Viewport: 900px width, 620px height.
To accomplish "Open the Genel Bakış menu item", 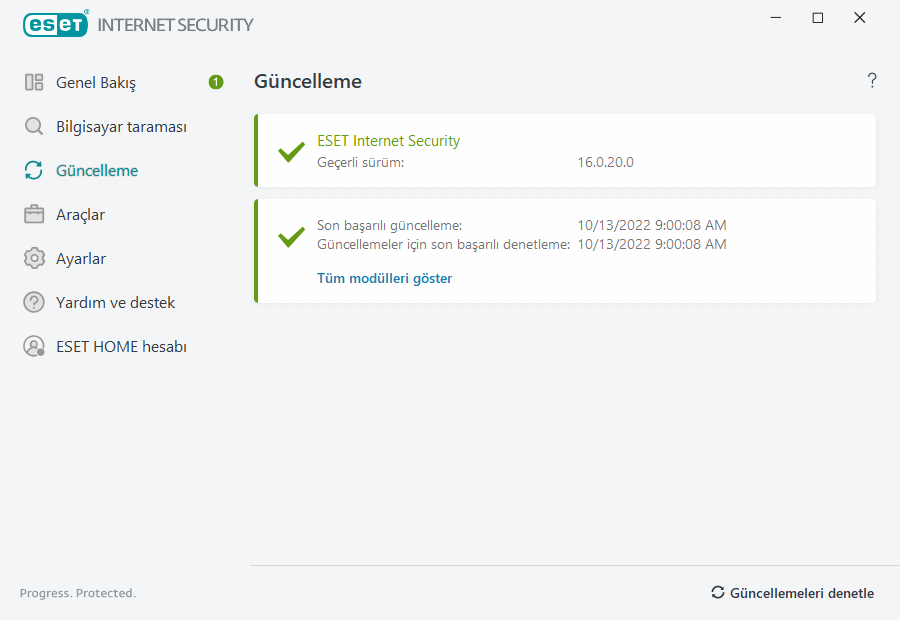I will (x=96, y=83).
